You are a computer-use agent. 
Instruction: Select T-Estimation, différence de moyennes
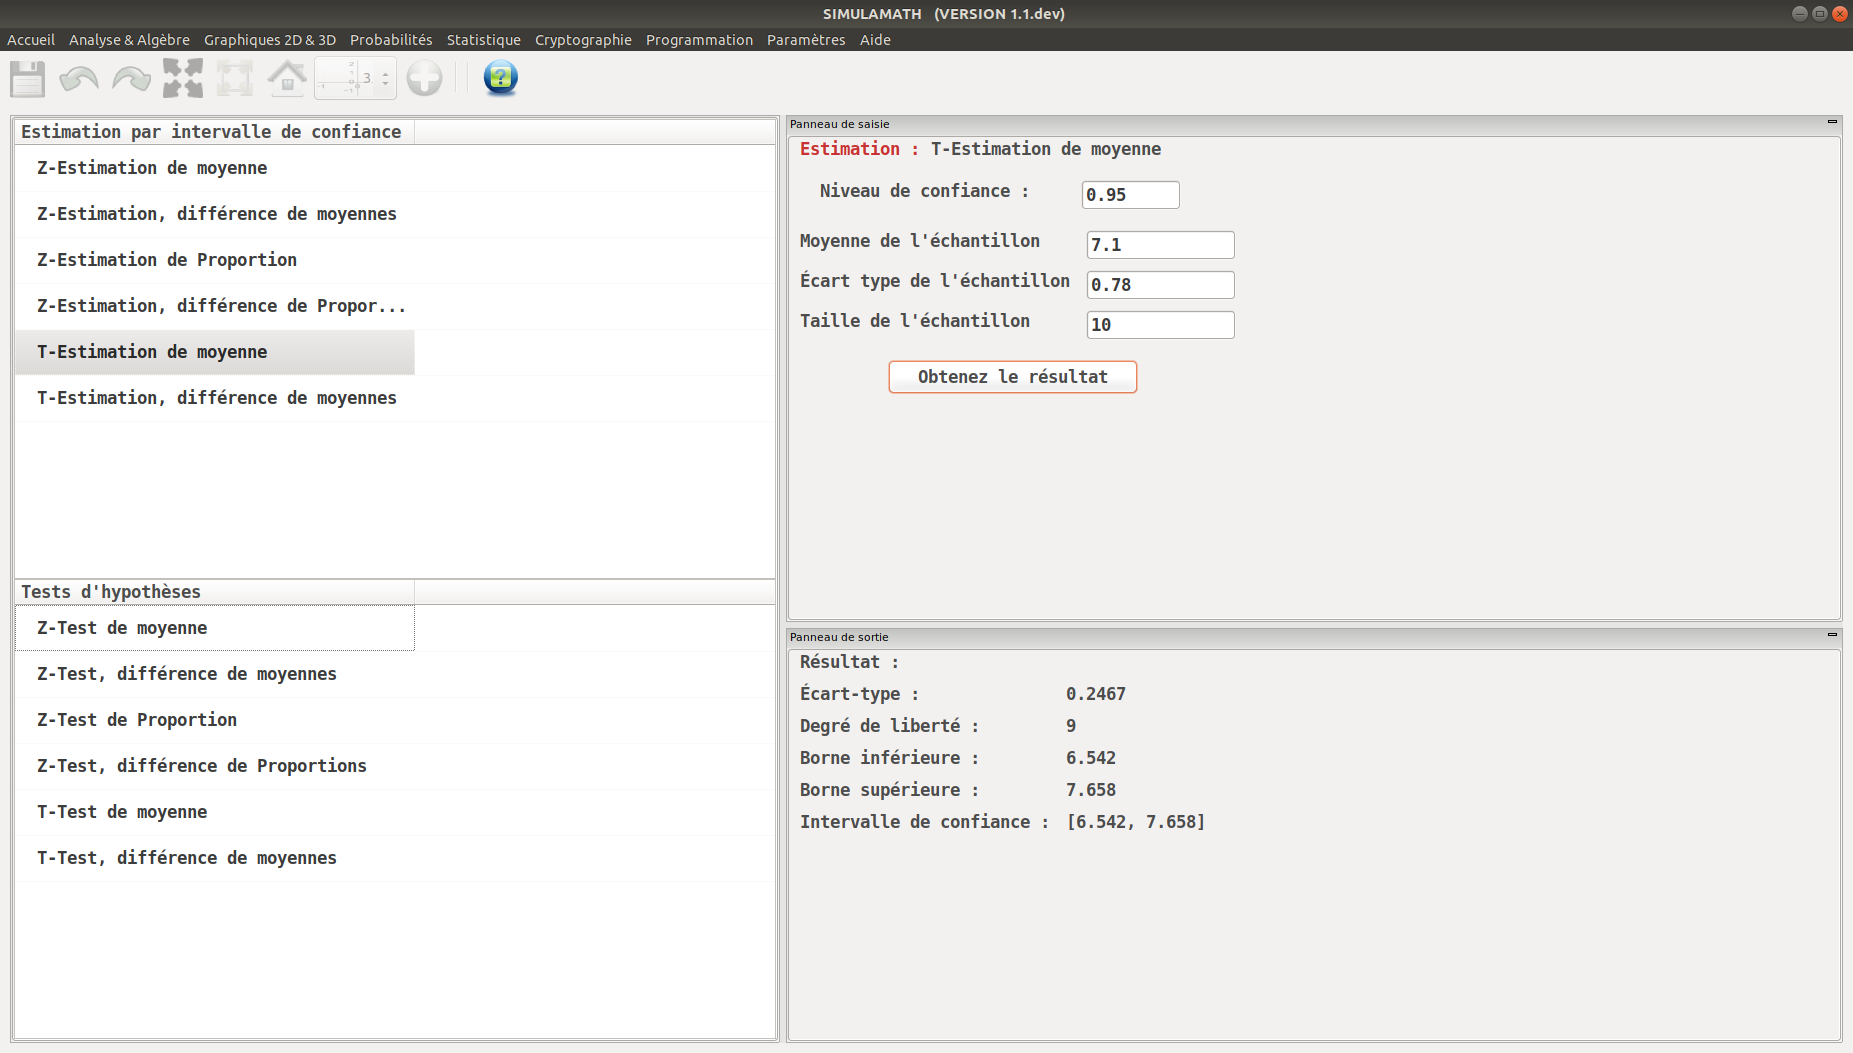click(x=215, y=398)
